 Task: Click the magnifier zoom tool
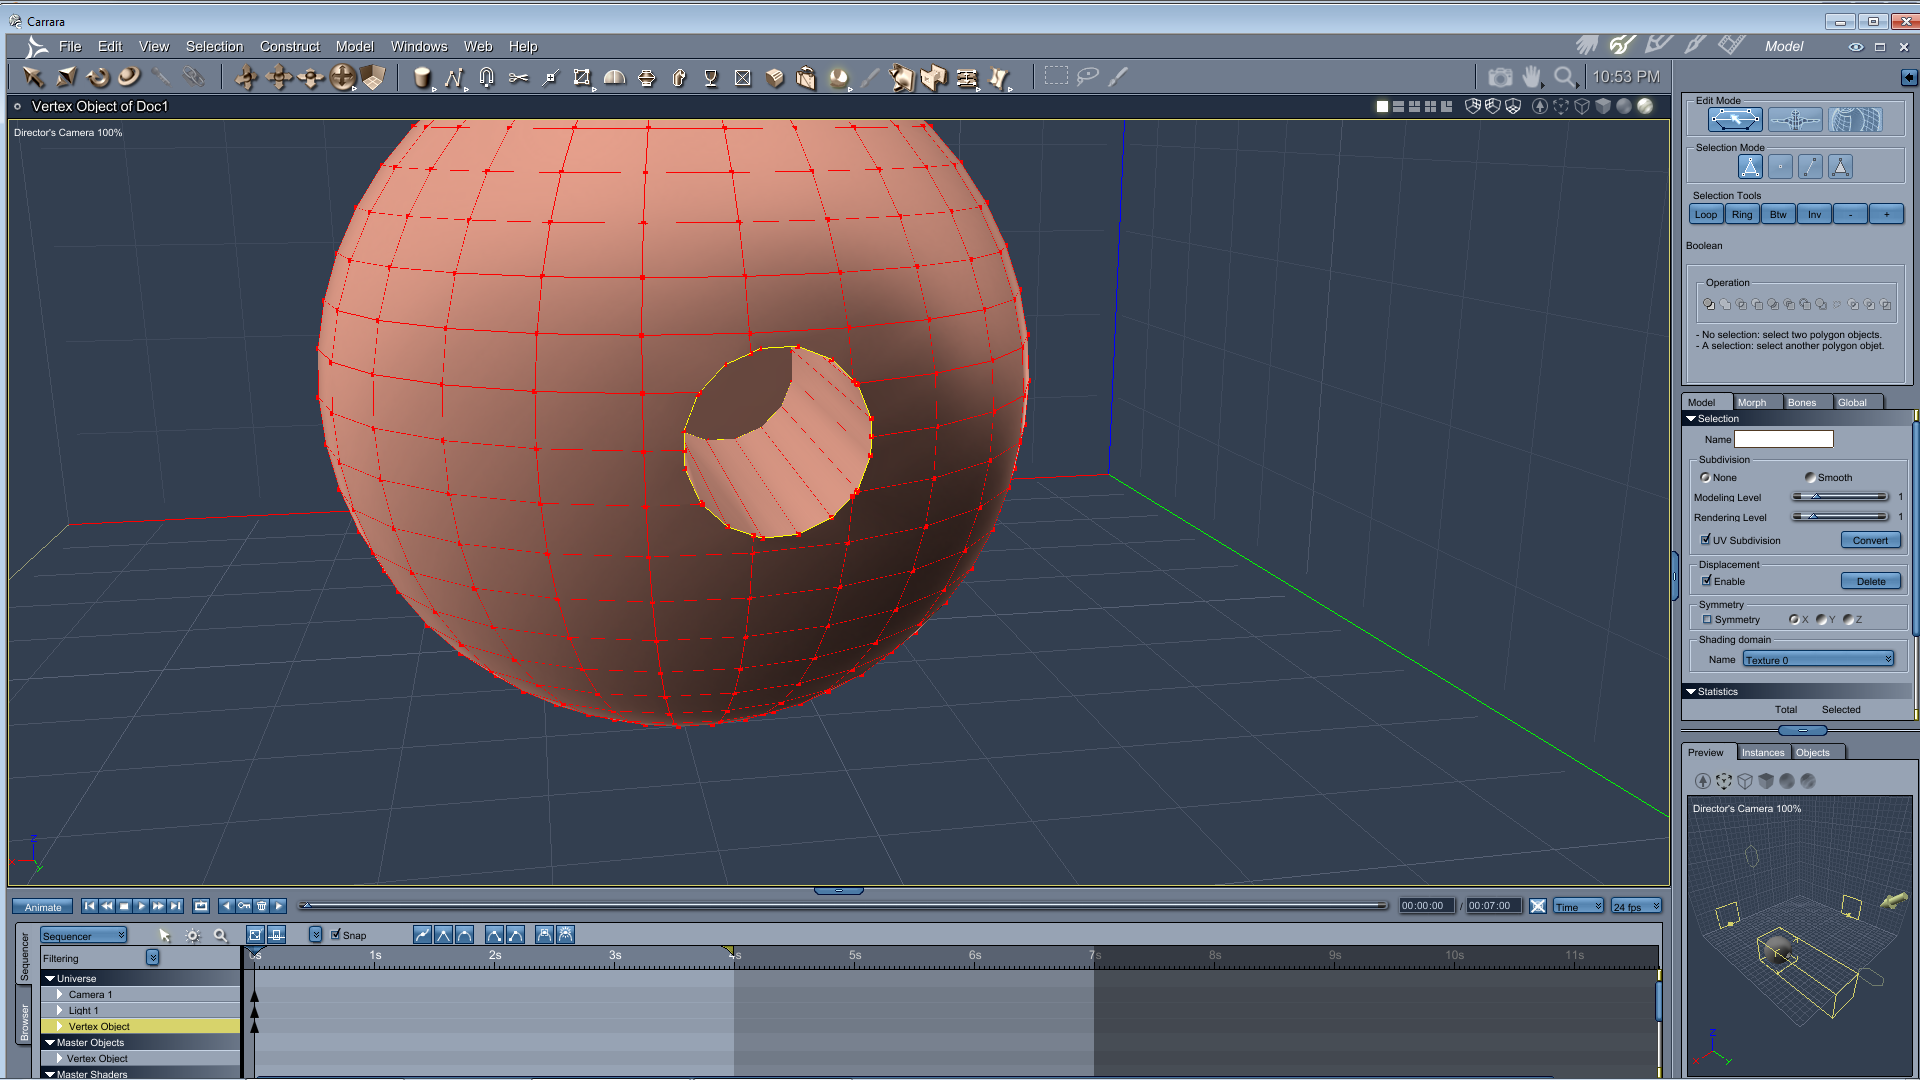1565,77
